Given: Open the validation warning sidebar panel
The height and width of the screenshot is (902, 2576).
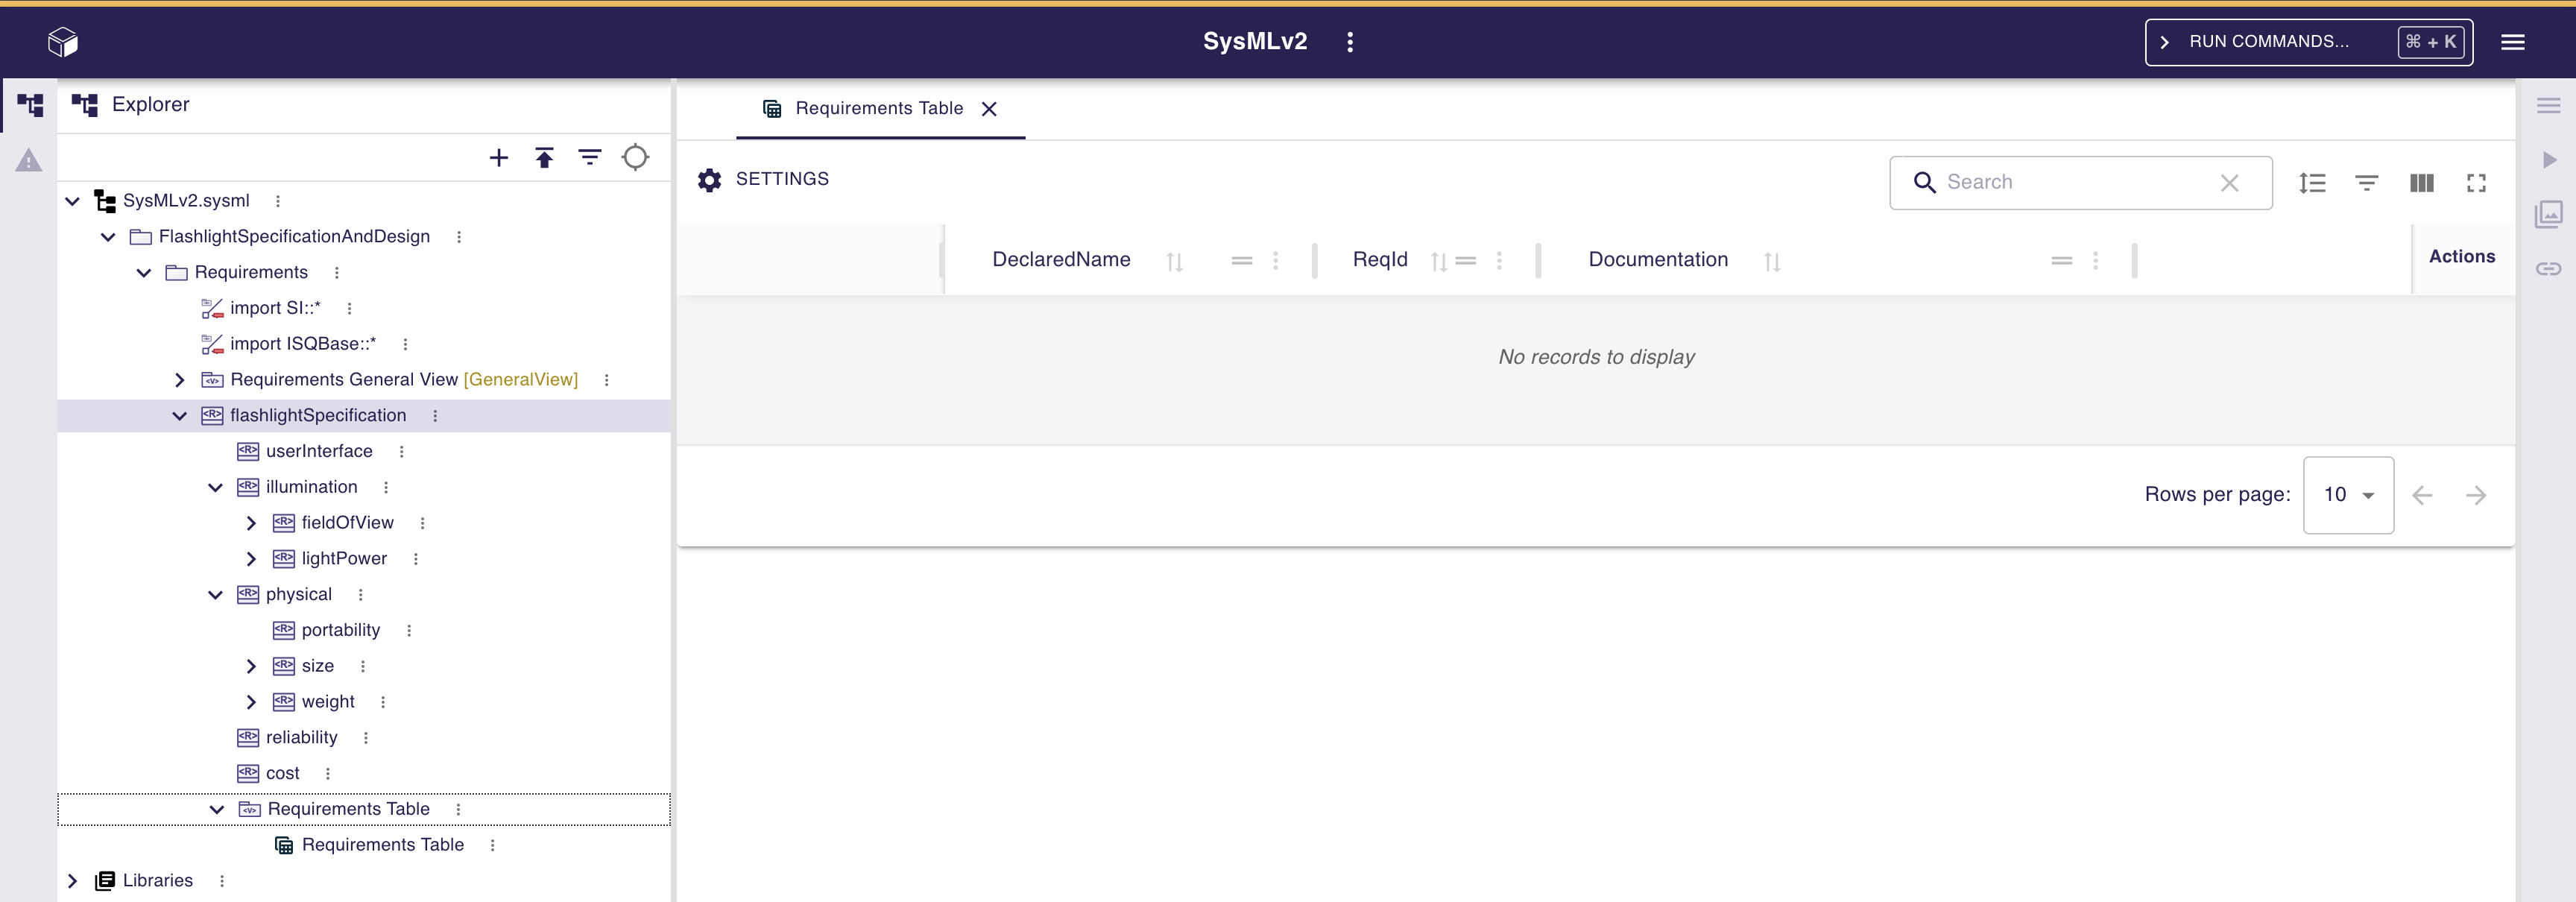Looking at the screenshot, I should (29, 161).
